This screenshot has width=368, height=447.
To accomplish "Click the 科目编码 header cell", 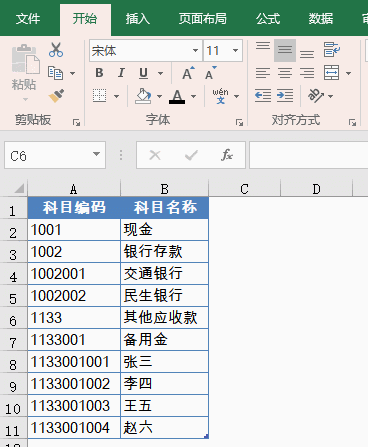I will click(74, 207).
